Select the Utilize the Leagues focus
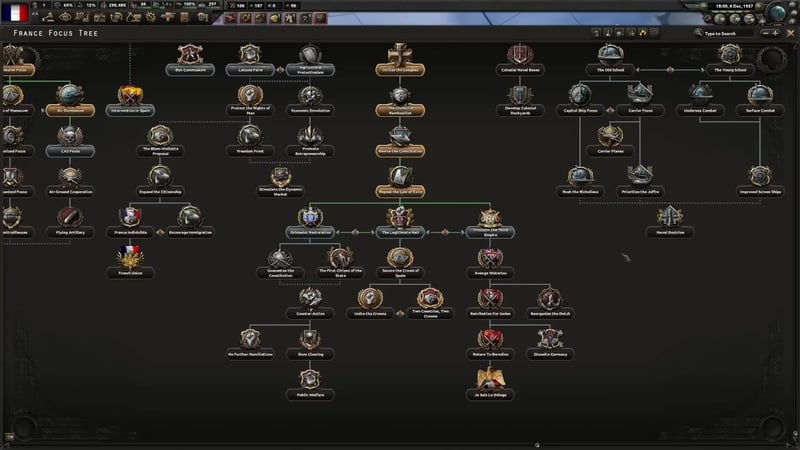Screen dimensions: 800x450 pos(400,60)
